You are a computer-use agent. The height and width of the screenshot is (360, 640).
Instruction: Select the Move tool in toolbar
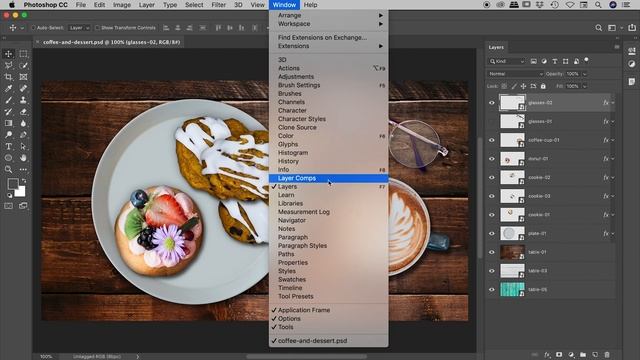[x=8, y=53]
